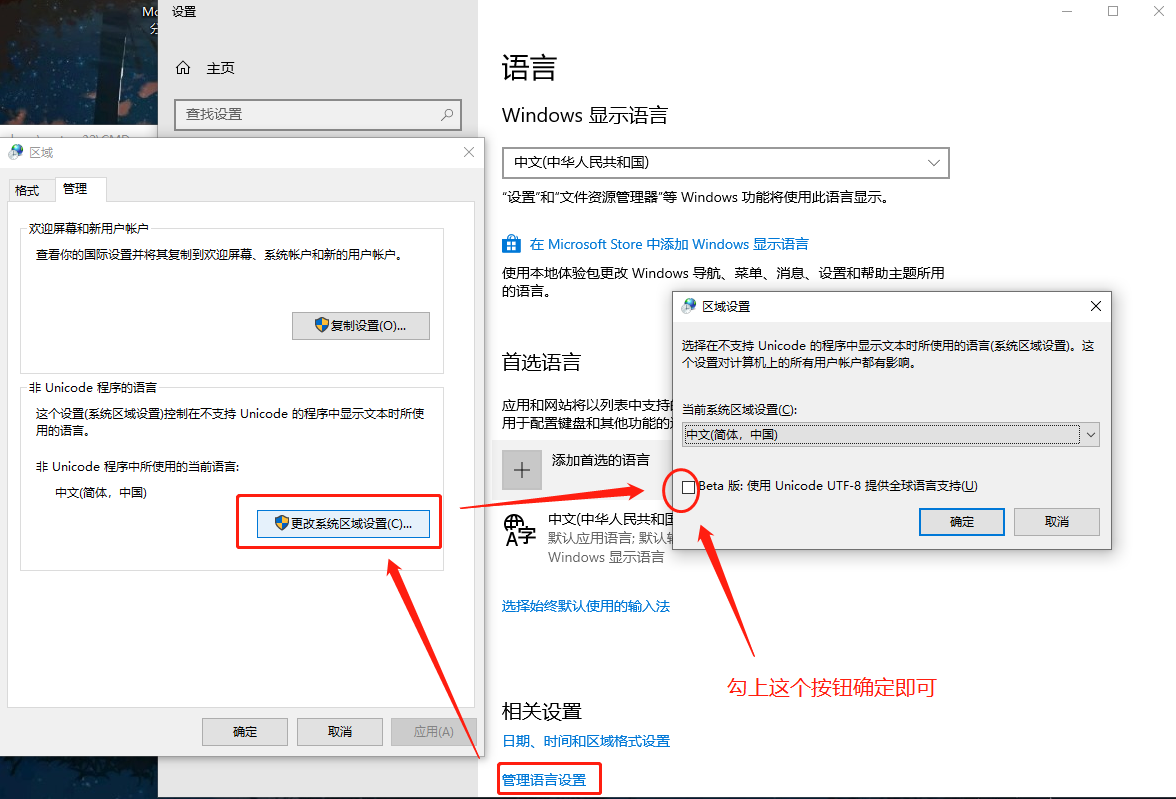Open the current system locale combo box
The width and height of the screenshot is (1176, 799).
(x=891, y=434)
